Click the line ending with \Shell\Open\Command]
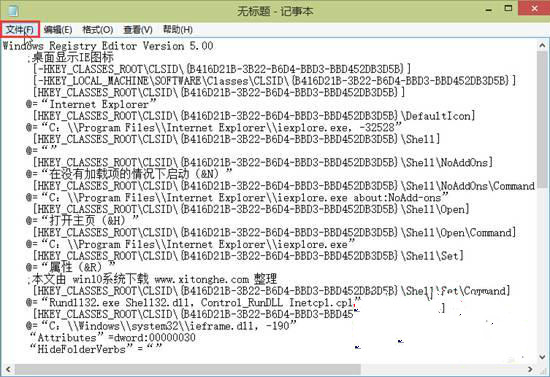This screenshot has width=550, height=377. (274, 233)
